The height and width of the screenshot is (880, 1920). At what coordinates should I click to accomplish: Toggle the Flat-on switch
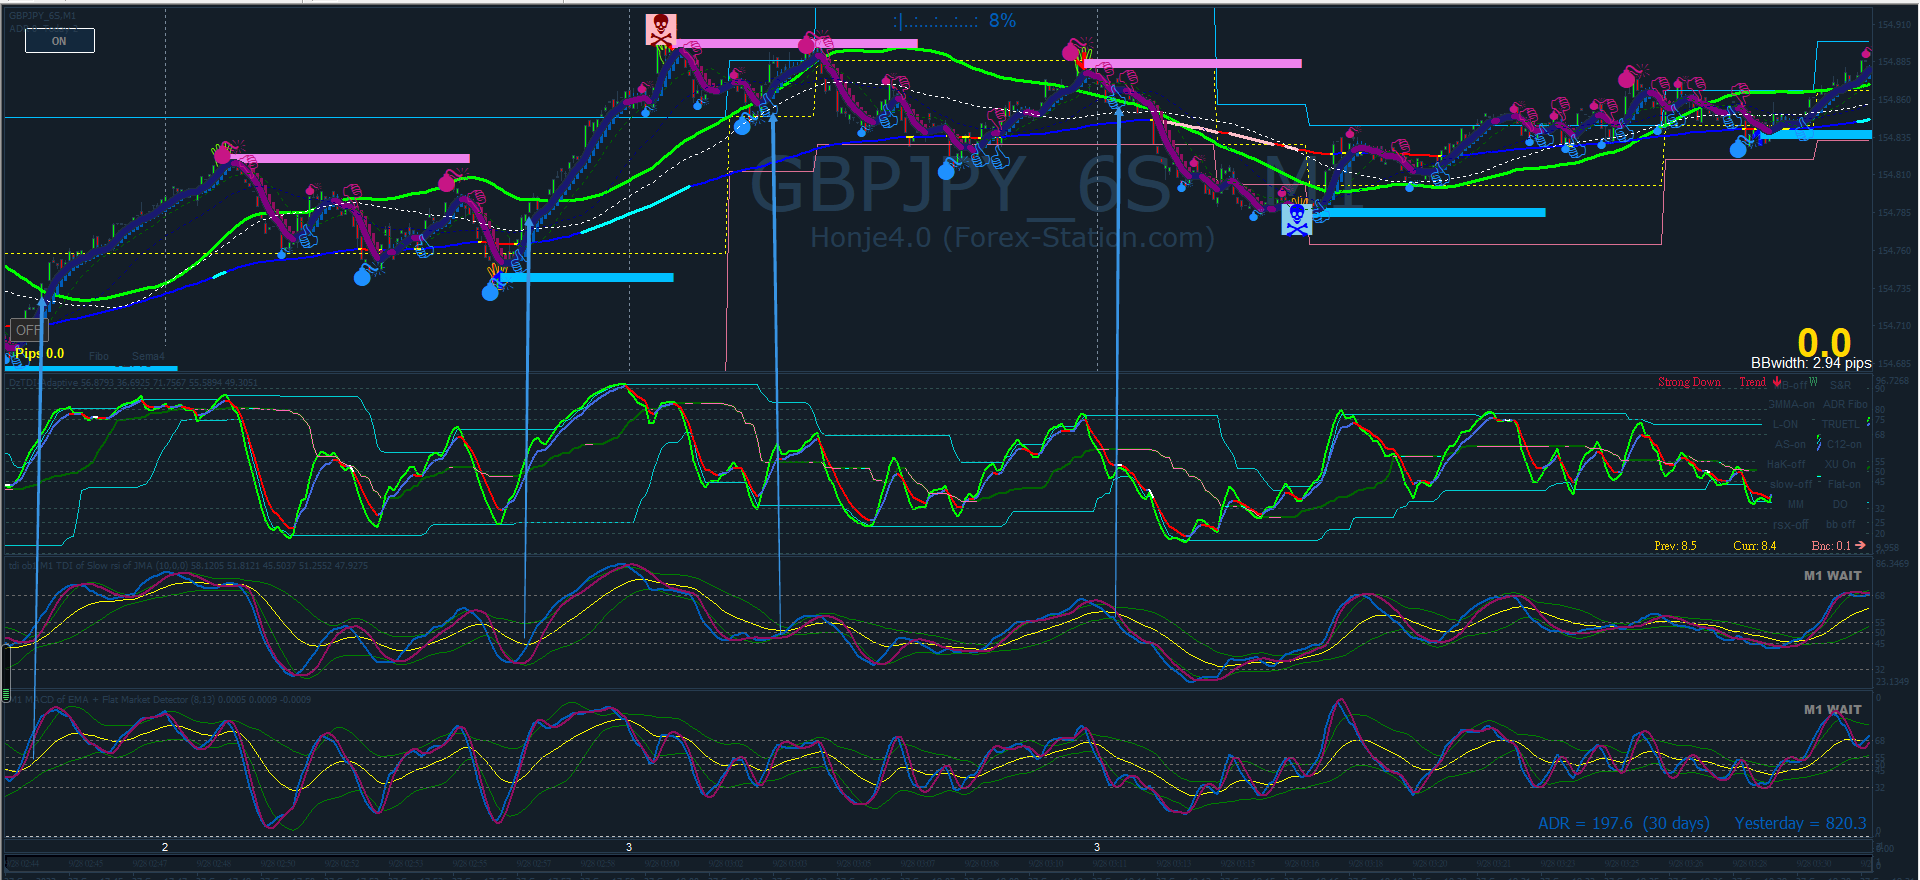point(1844,485)
